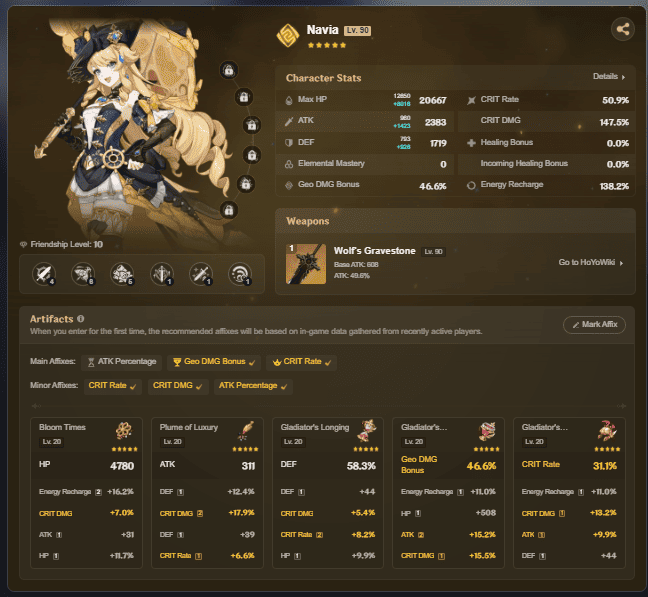Click the Wolf's Gravestone weapon name
The image size is (648, 597).
click(x=374, y=251)
